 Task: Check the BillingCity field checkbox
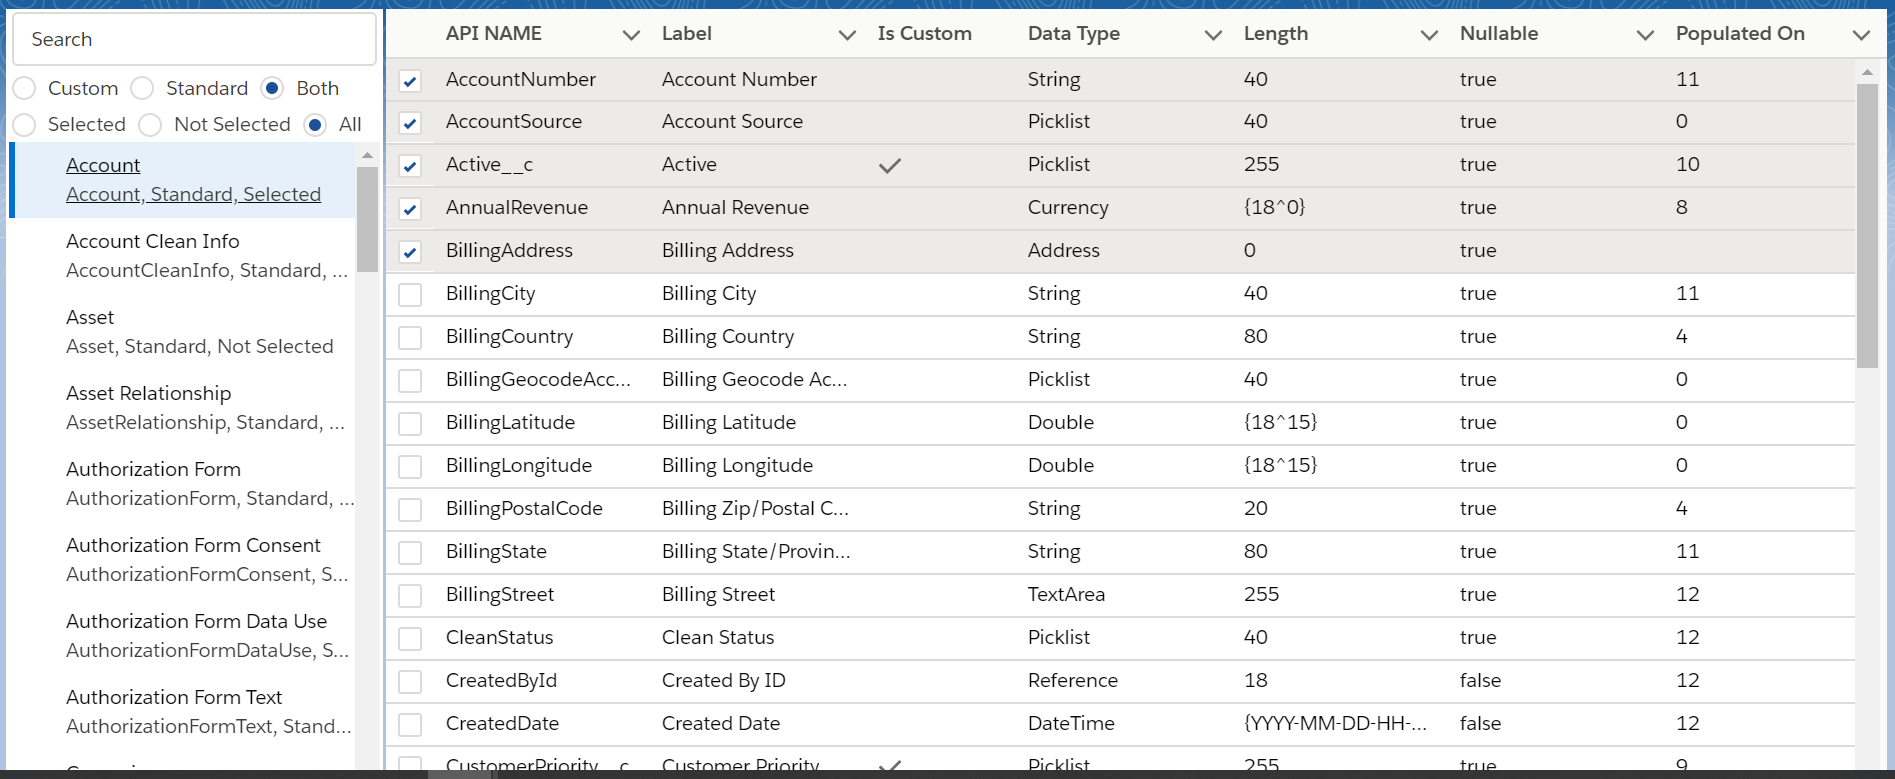coord(410,295)
